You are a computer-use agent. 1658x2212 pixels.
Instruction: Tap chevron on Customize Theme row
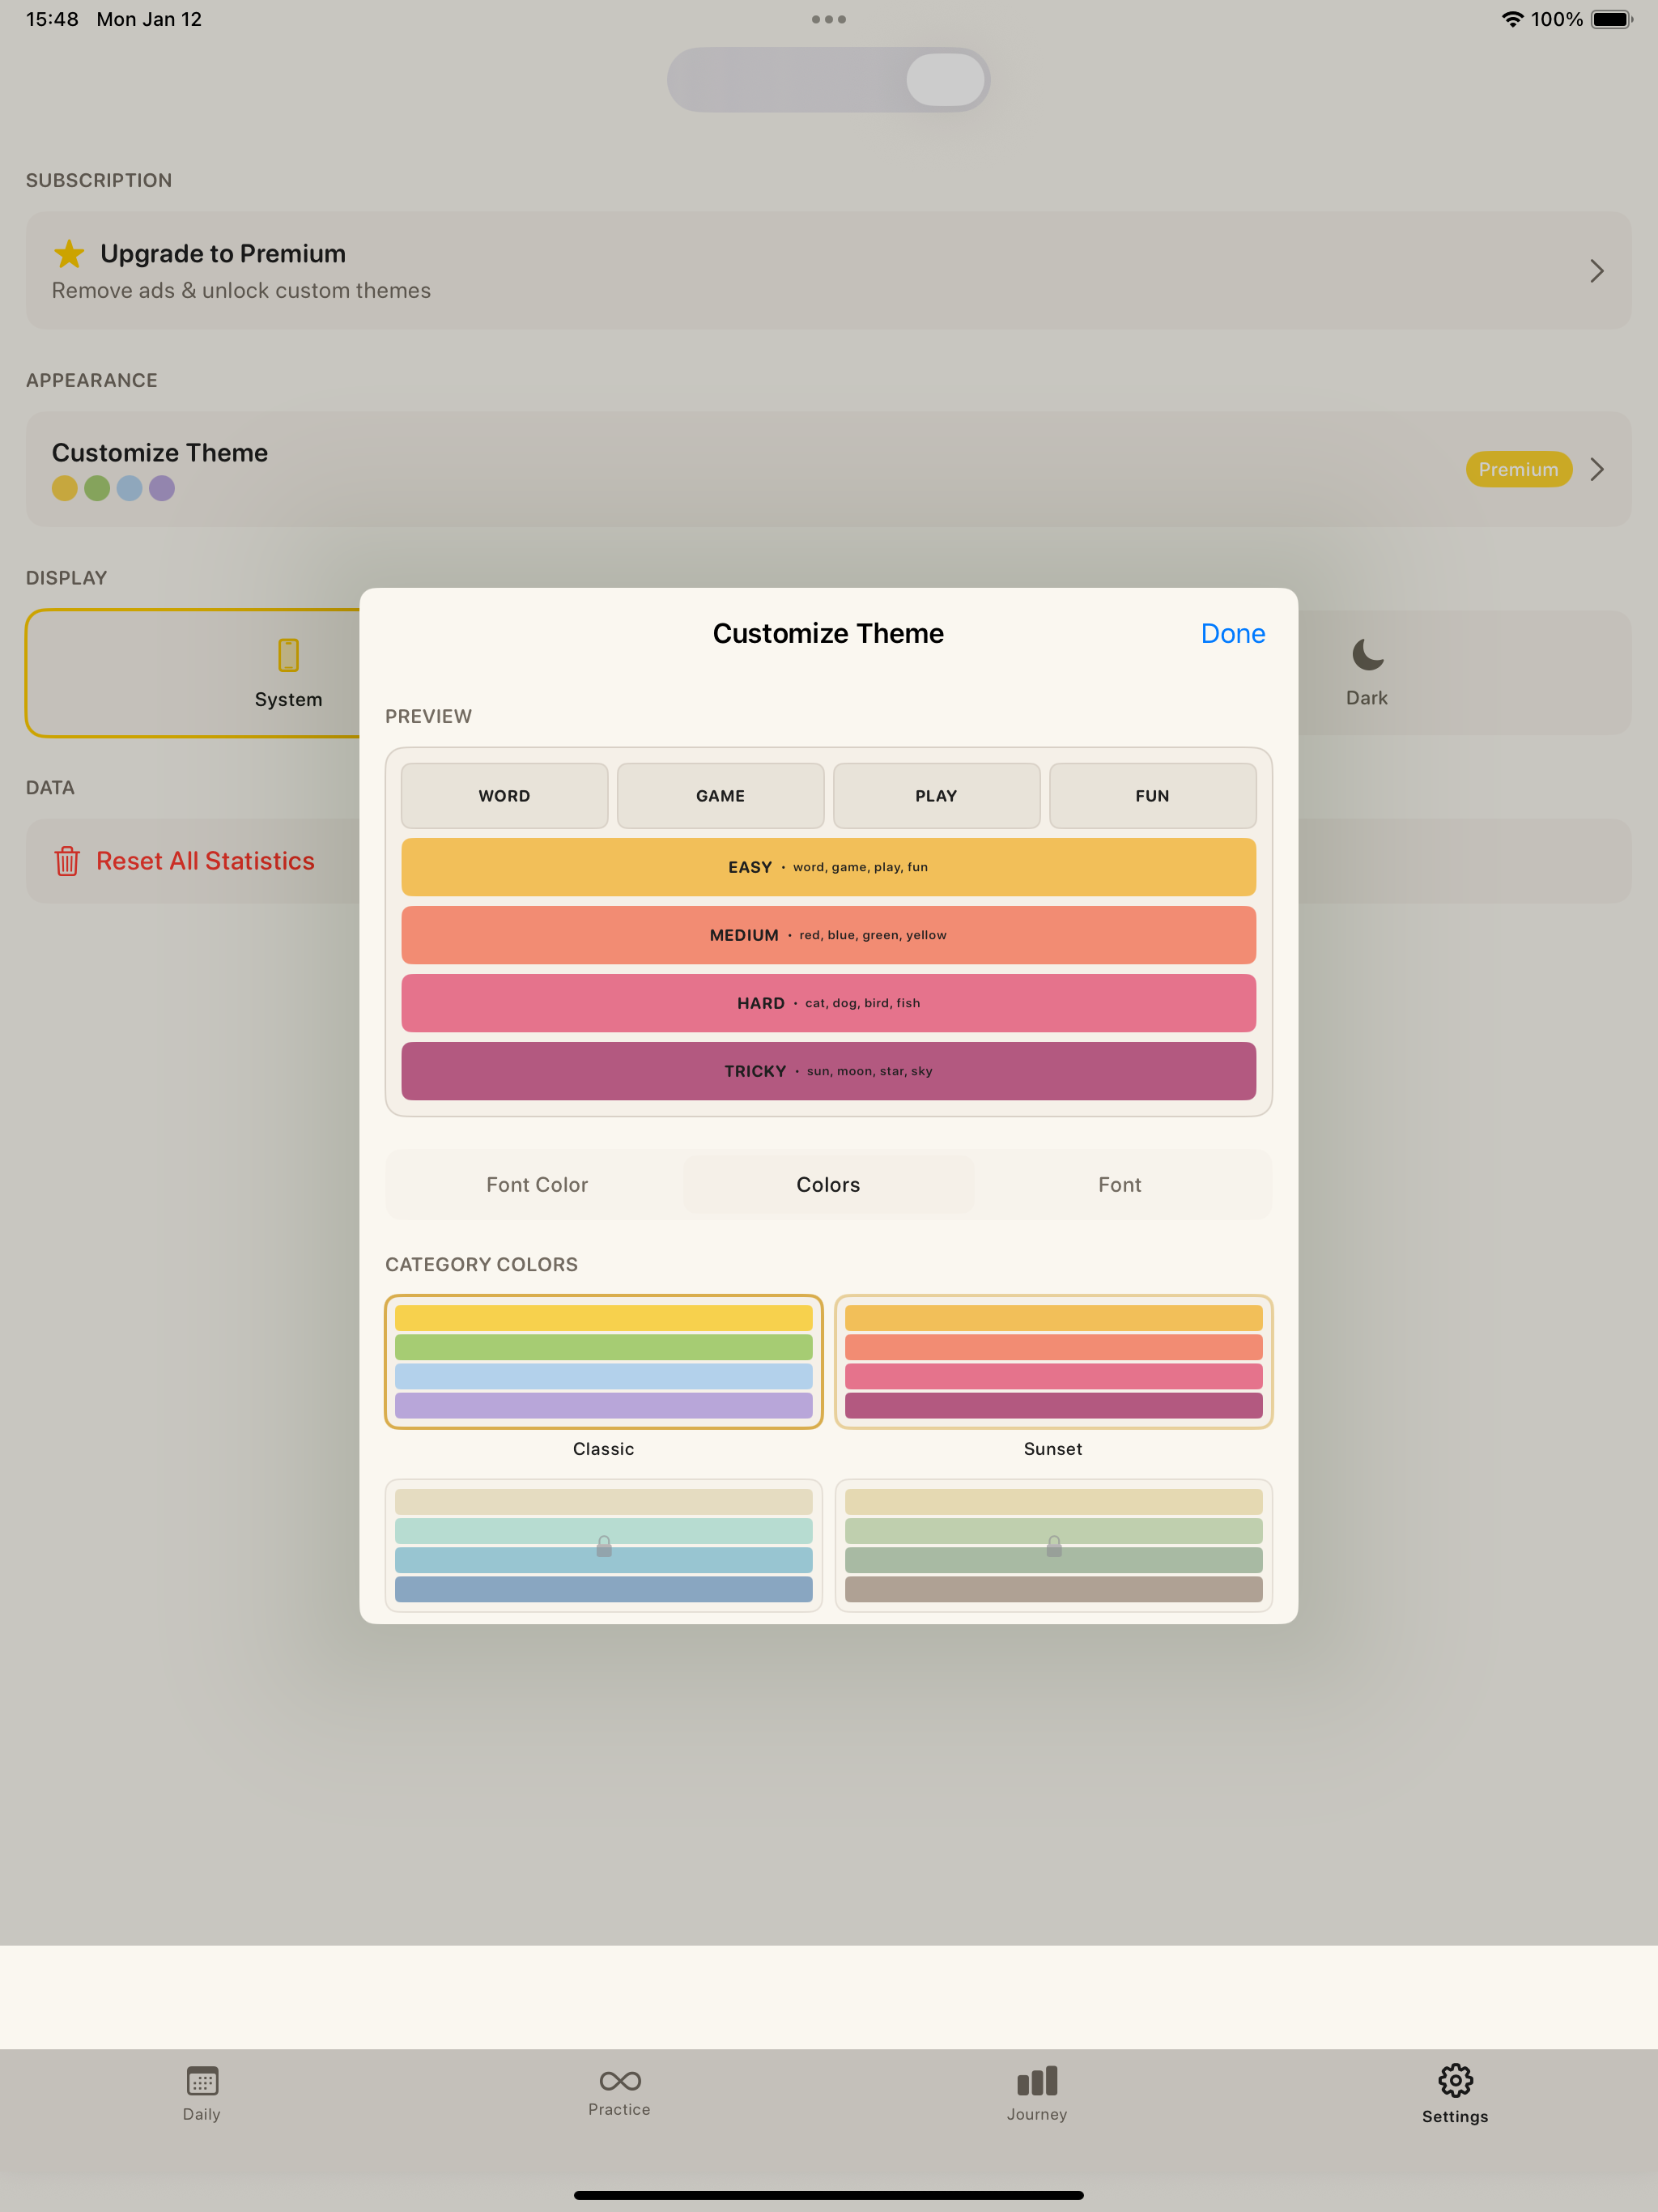(1597, 469)
